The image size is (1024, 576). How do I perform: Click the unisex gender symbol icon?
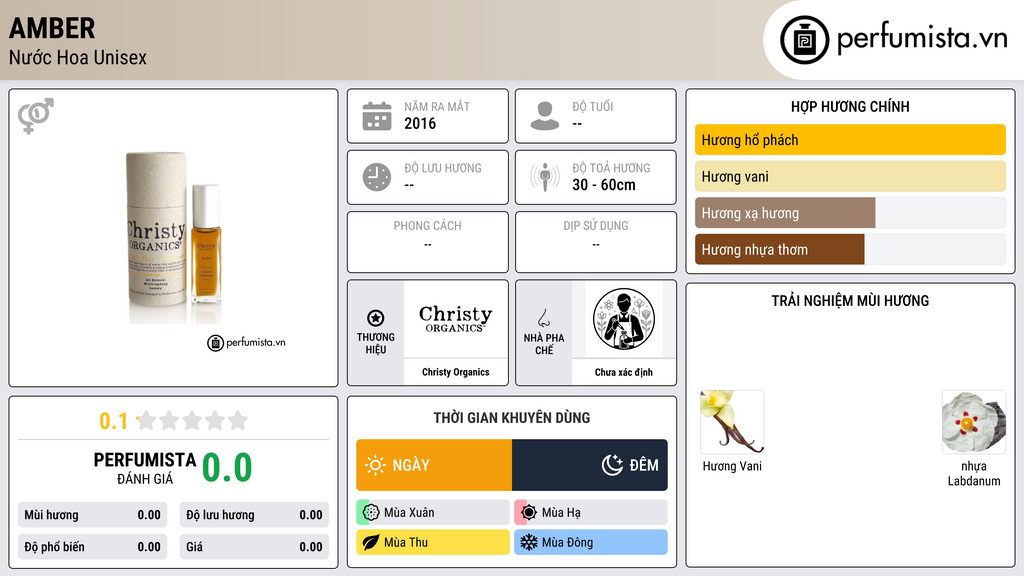click(36, 116)
